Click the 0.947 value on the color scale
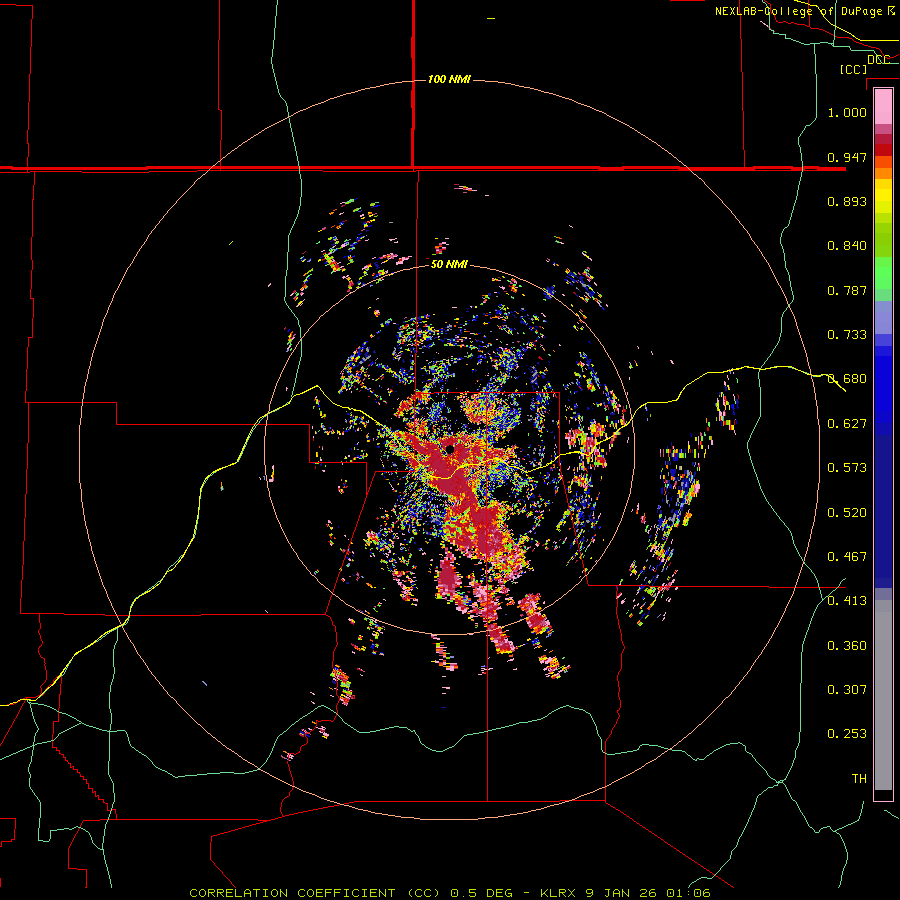 (847, 157)
